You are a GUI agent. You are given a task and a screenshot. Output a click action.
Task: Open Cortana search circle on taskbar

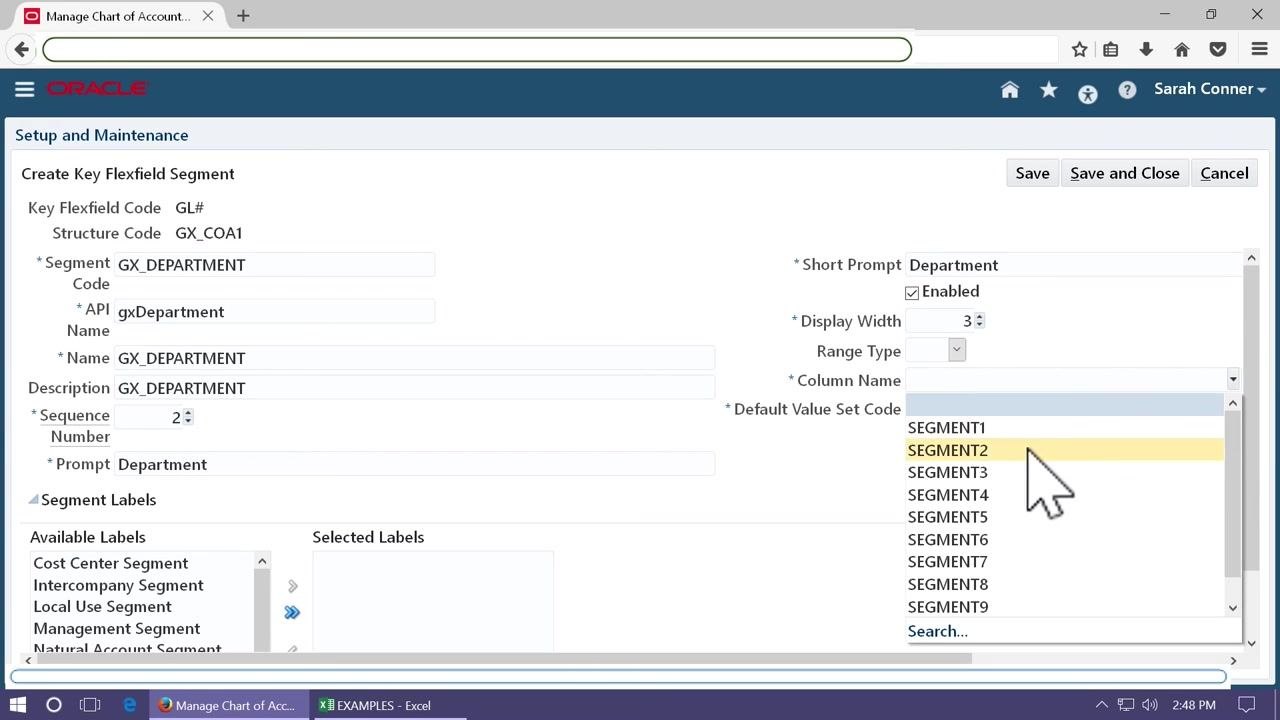point(54,705)
